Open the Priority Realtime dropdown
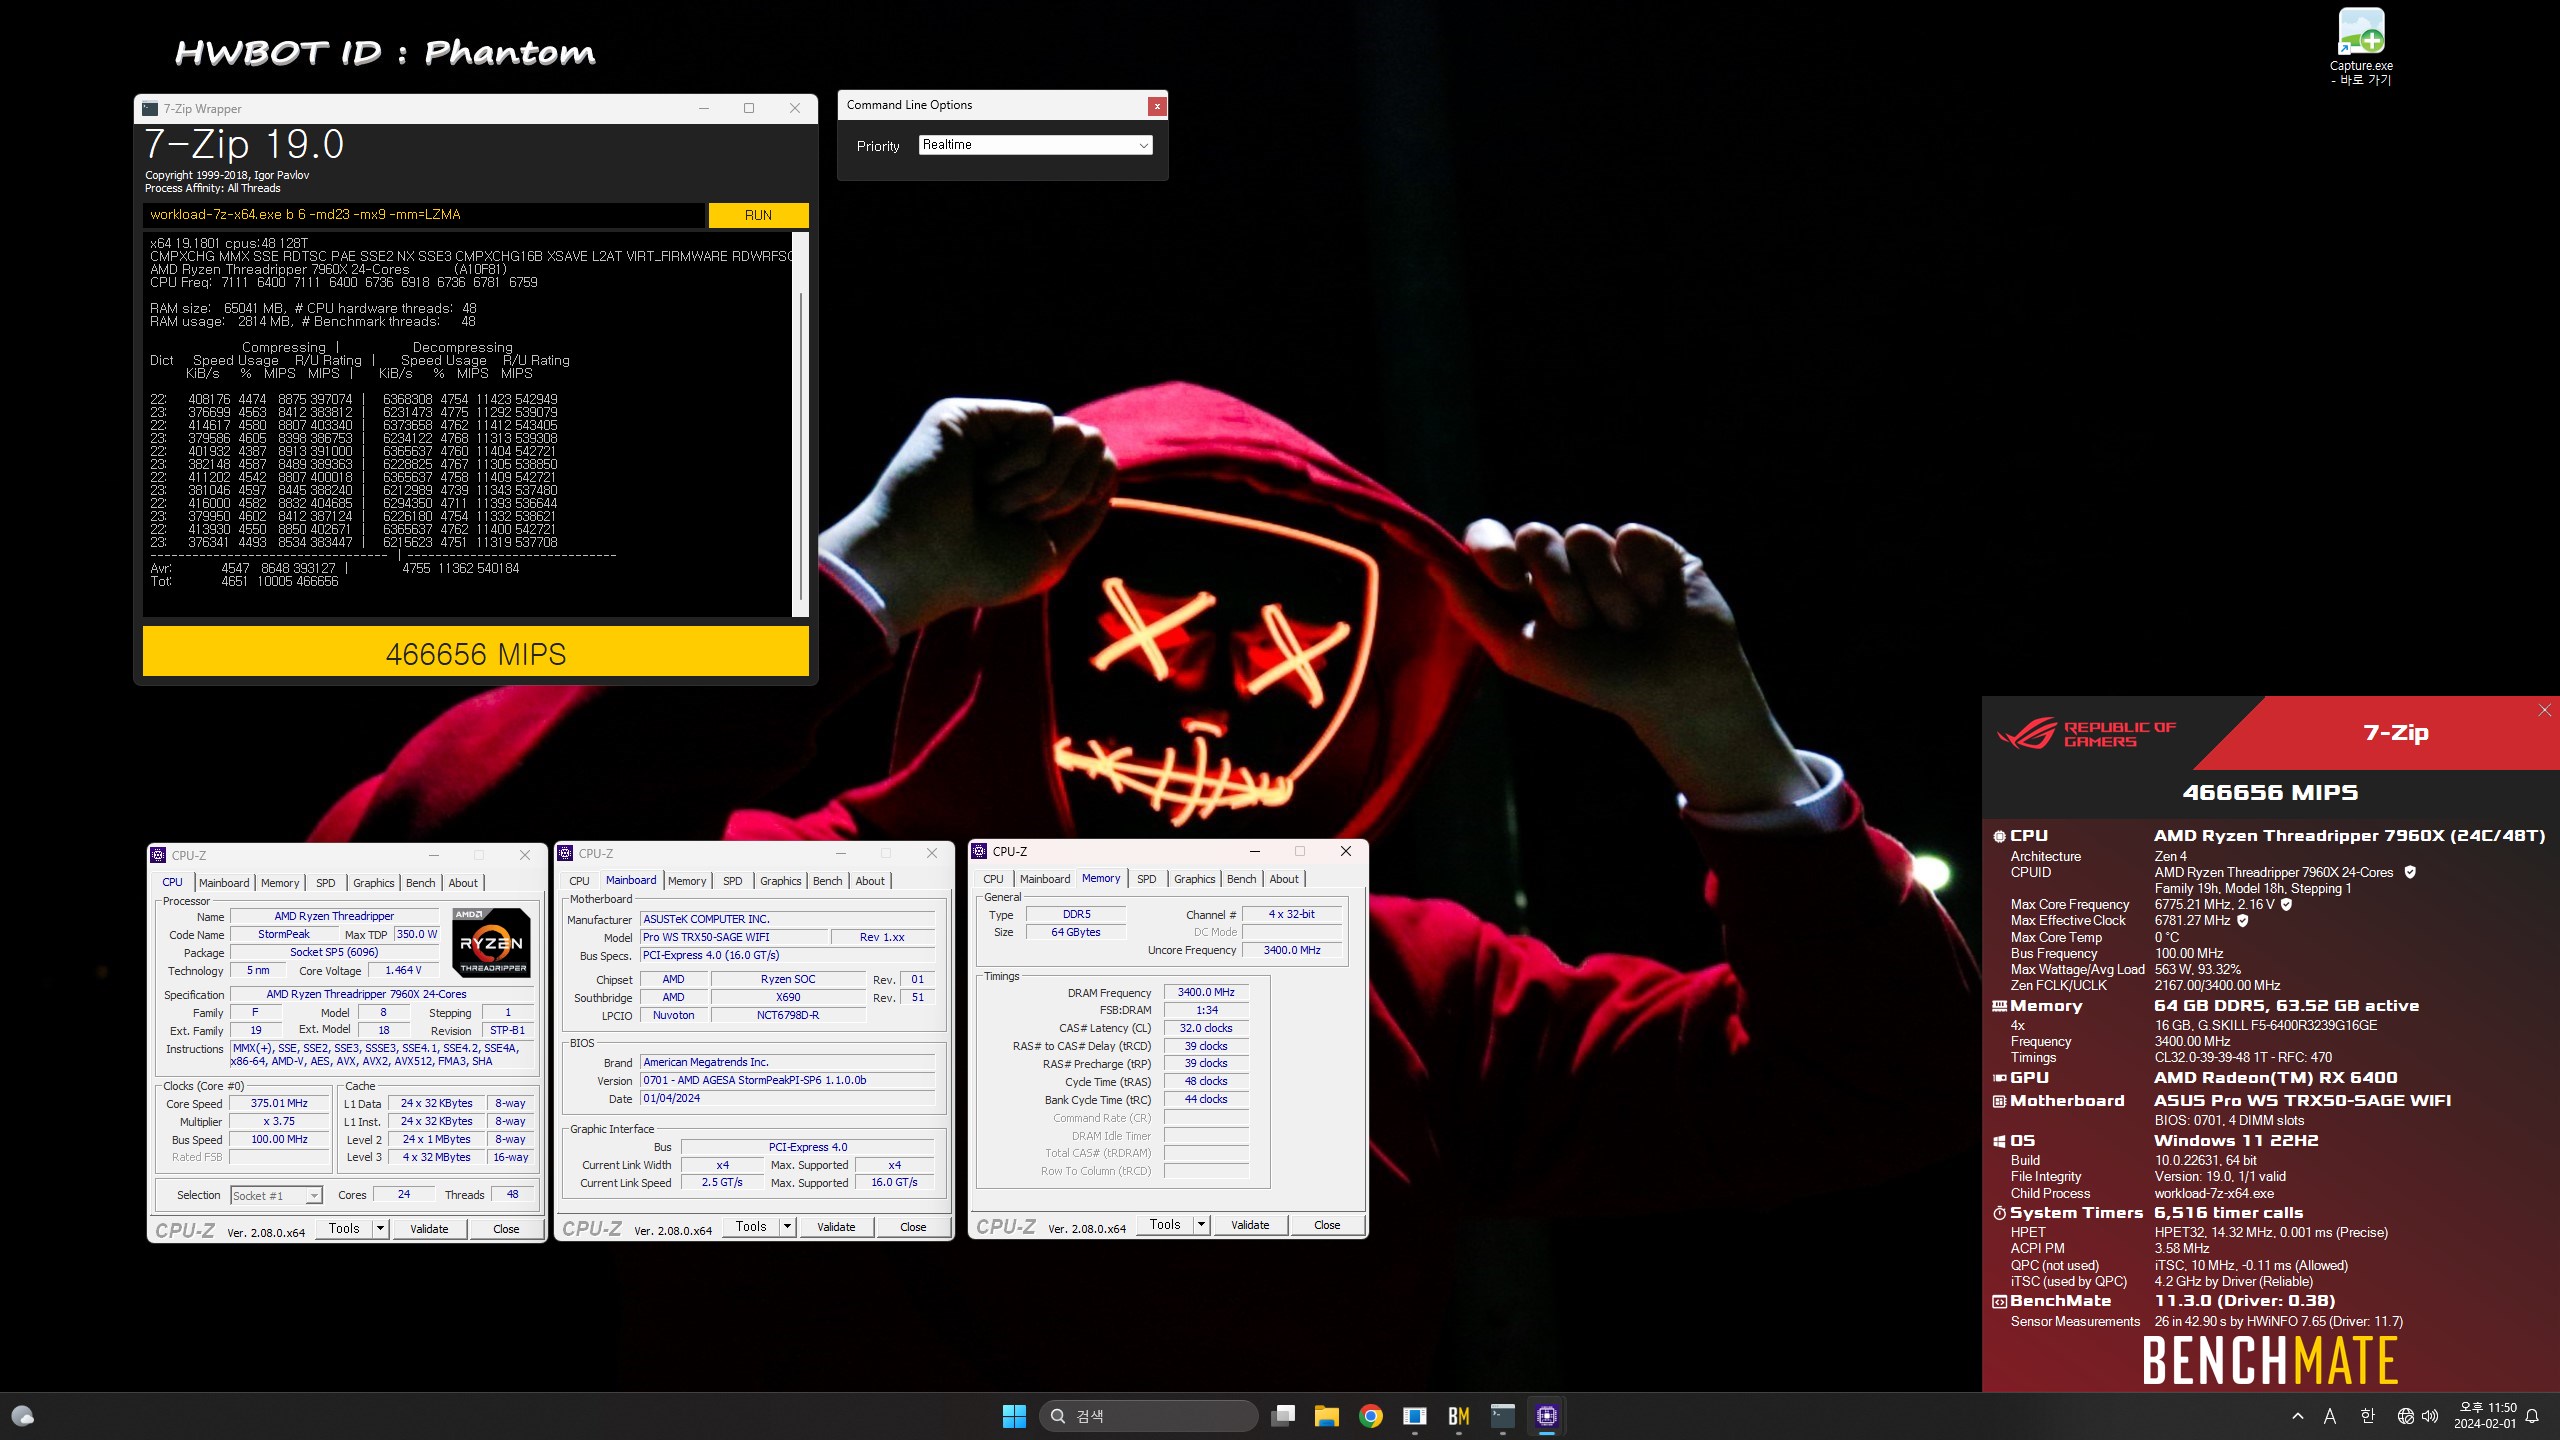Screen dimensions: 2560x1440 [x=1035, y=145]
